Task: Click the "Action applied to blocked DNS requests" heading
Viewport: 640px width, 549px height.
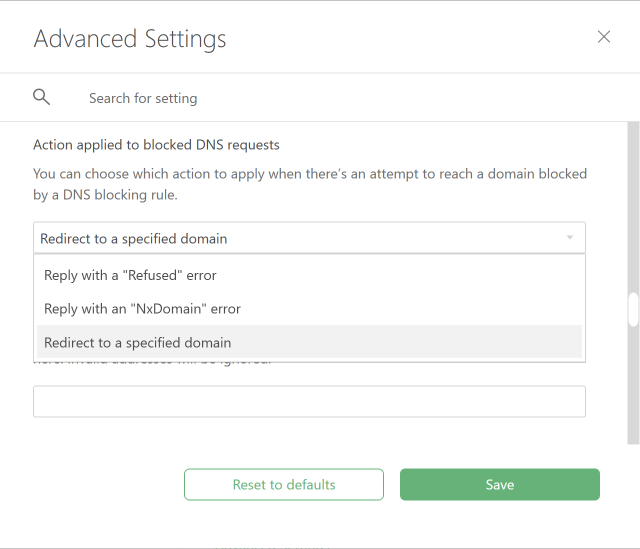Action: [x=156, y=145]
